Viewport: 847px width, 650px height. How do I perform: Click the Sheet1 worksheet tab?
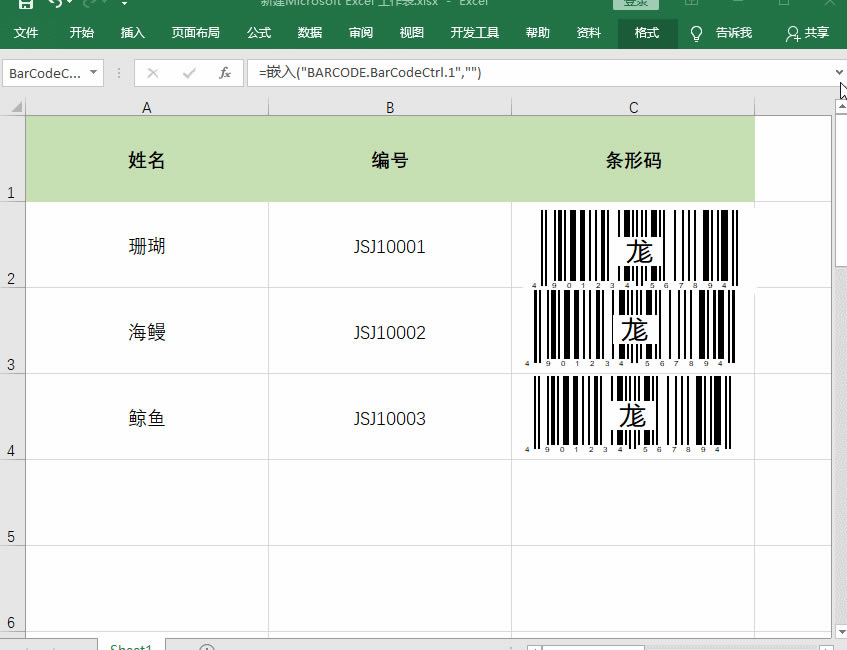(130, 645)
